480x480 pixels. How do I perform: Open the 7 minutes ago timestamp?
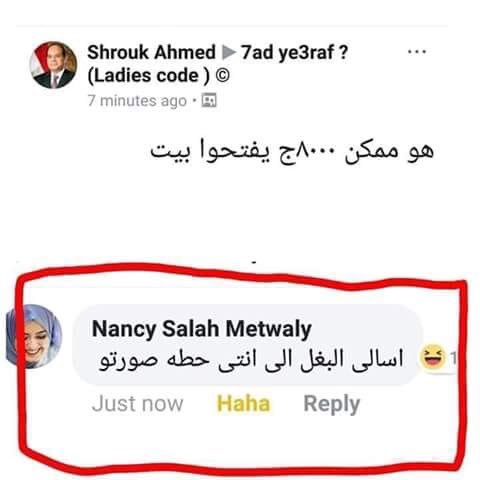click(137, 100)
